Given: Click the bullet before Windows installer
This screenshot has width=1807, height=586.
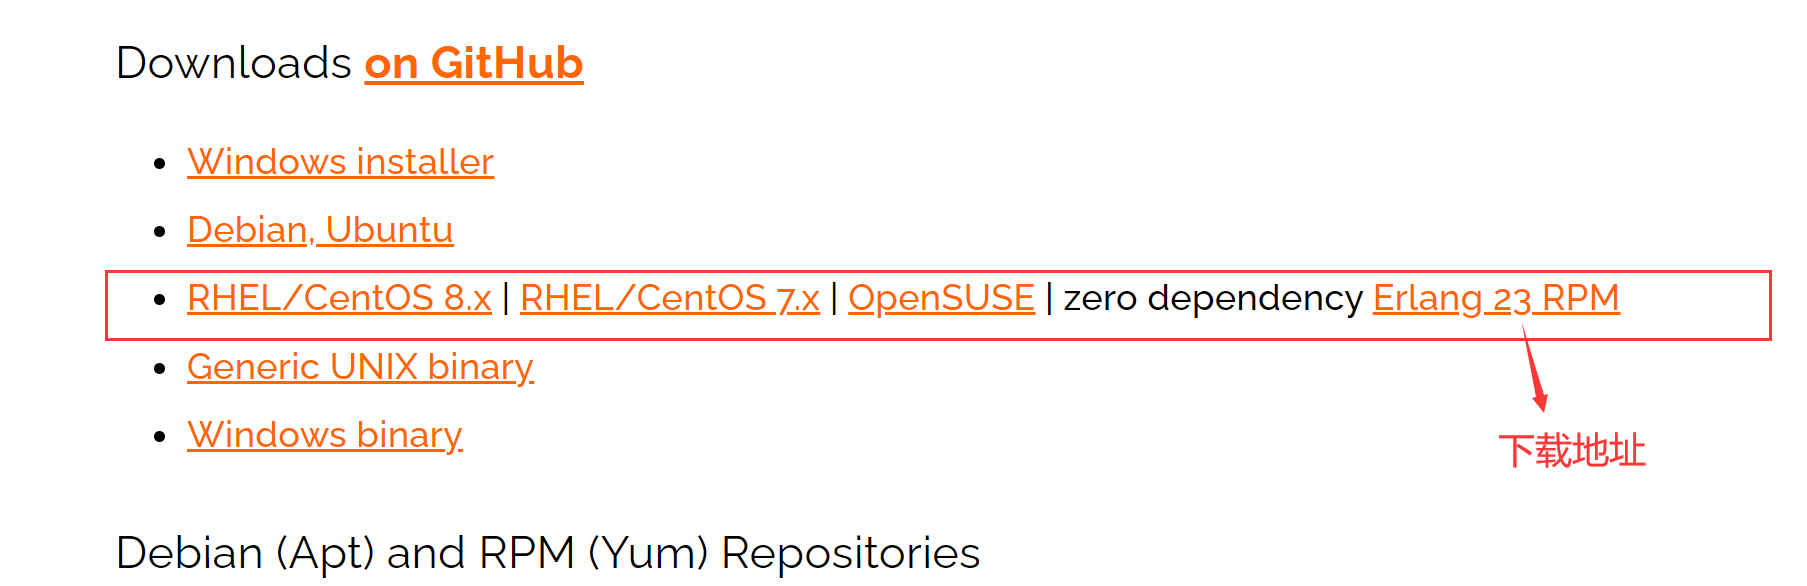Looking at the screenshot, I should tap(159, 164).
